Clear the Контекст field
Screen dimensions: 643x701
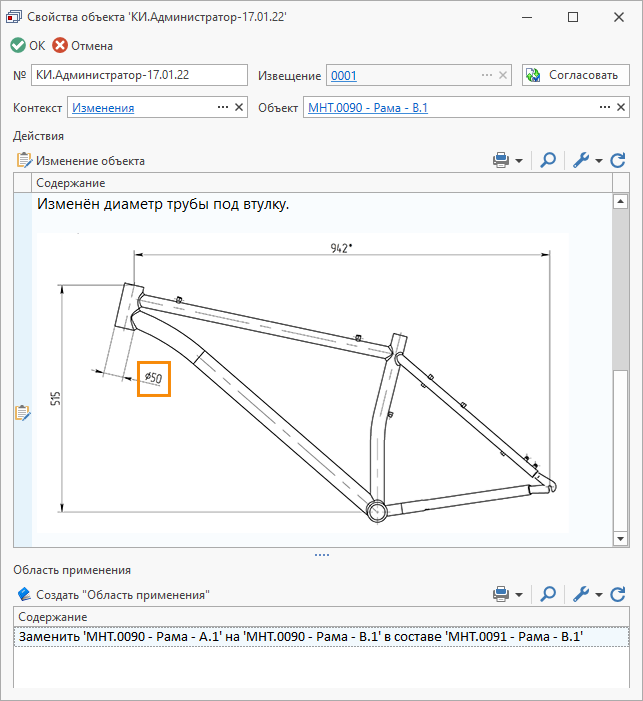239,107
